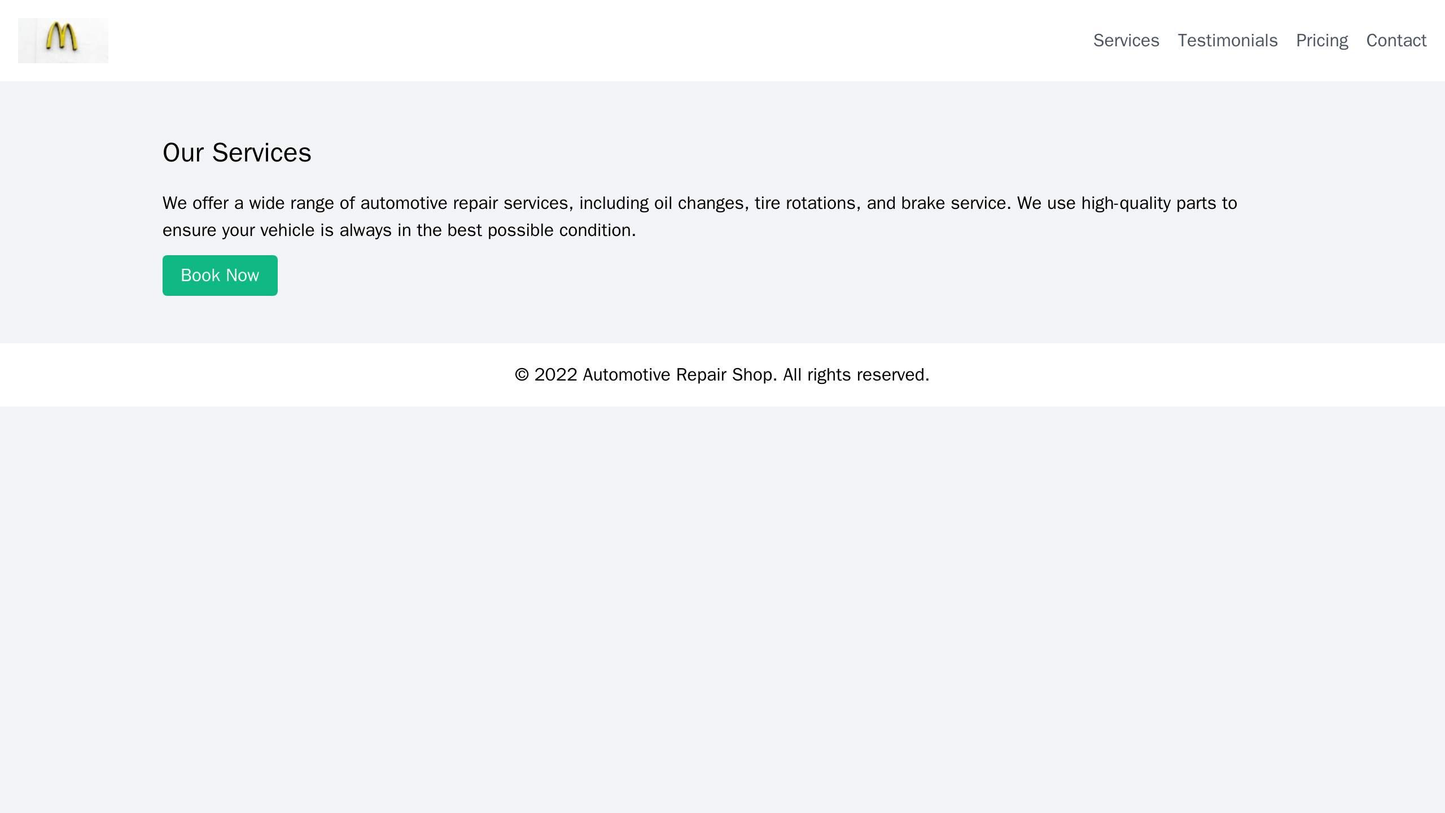Click the phrase "ensure your vehicle" in the description
The image size is (1445, 813).
pyautogui.click(x=238, y=230)
